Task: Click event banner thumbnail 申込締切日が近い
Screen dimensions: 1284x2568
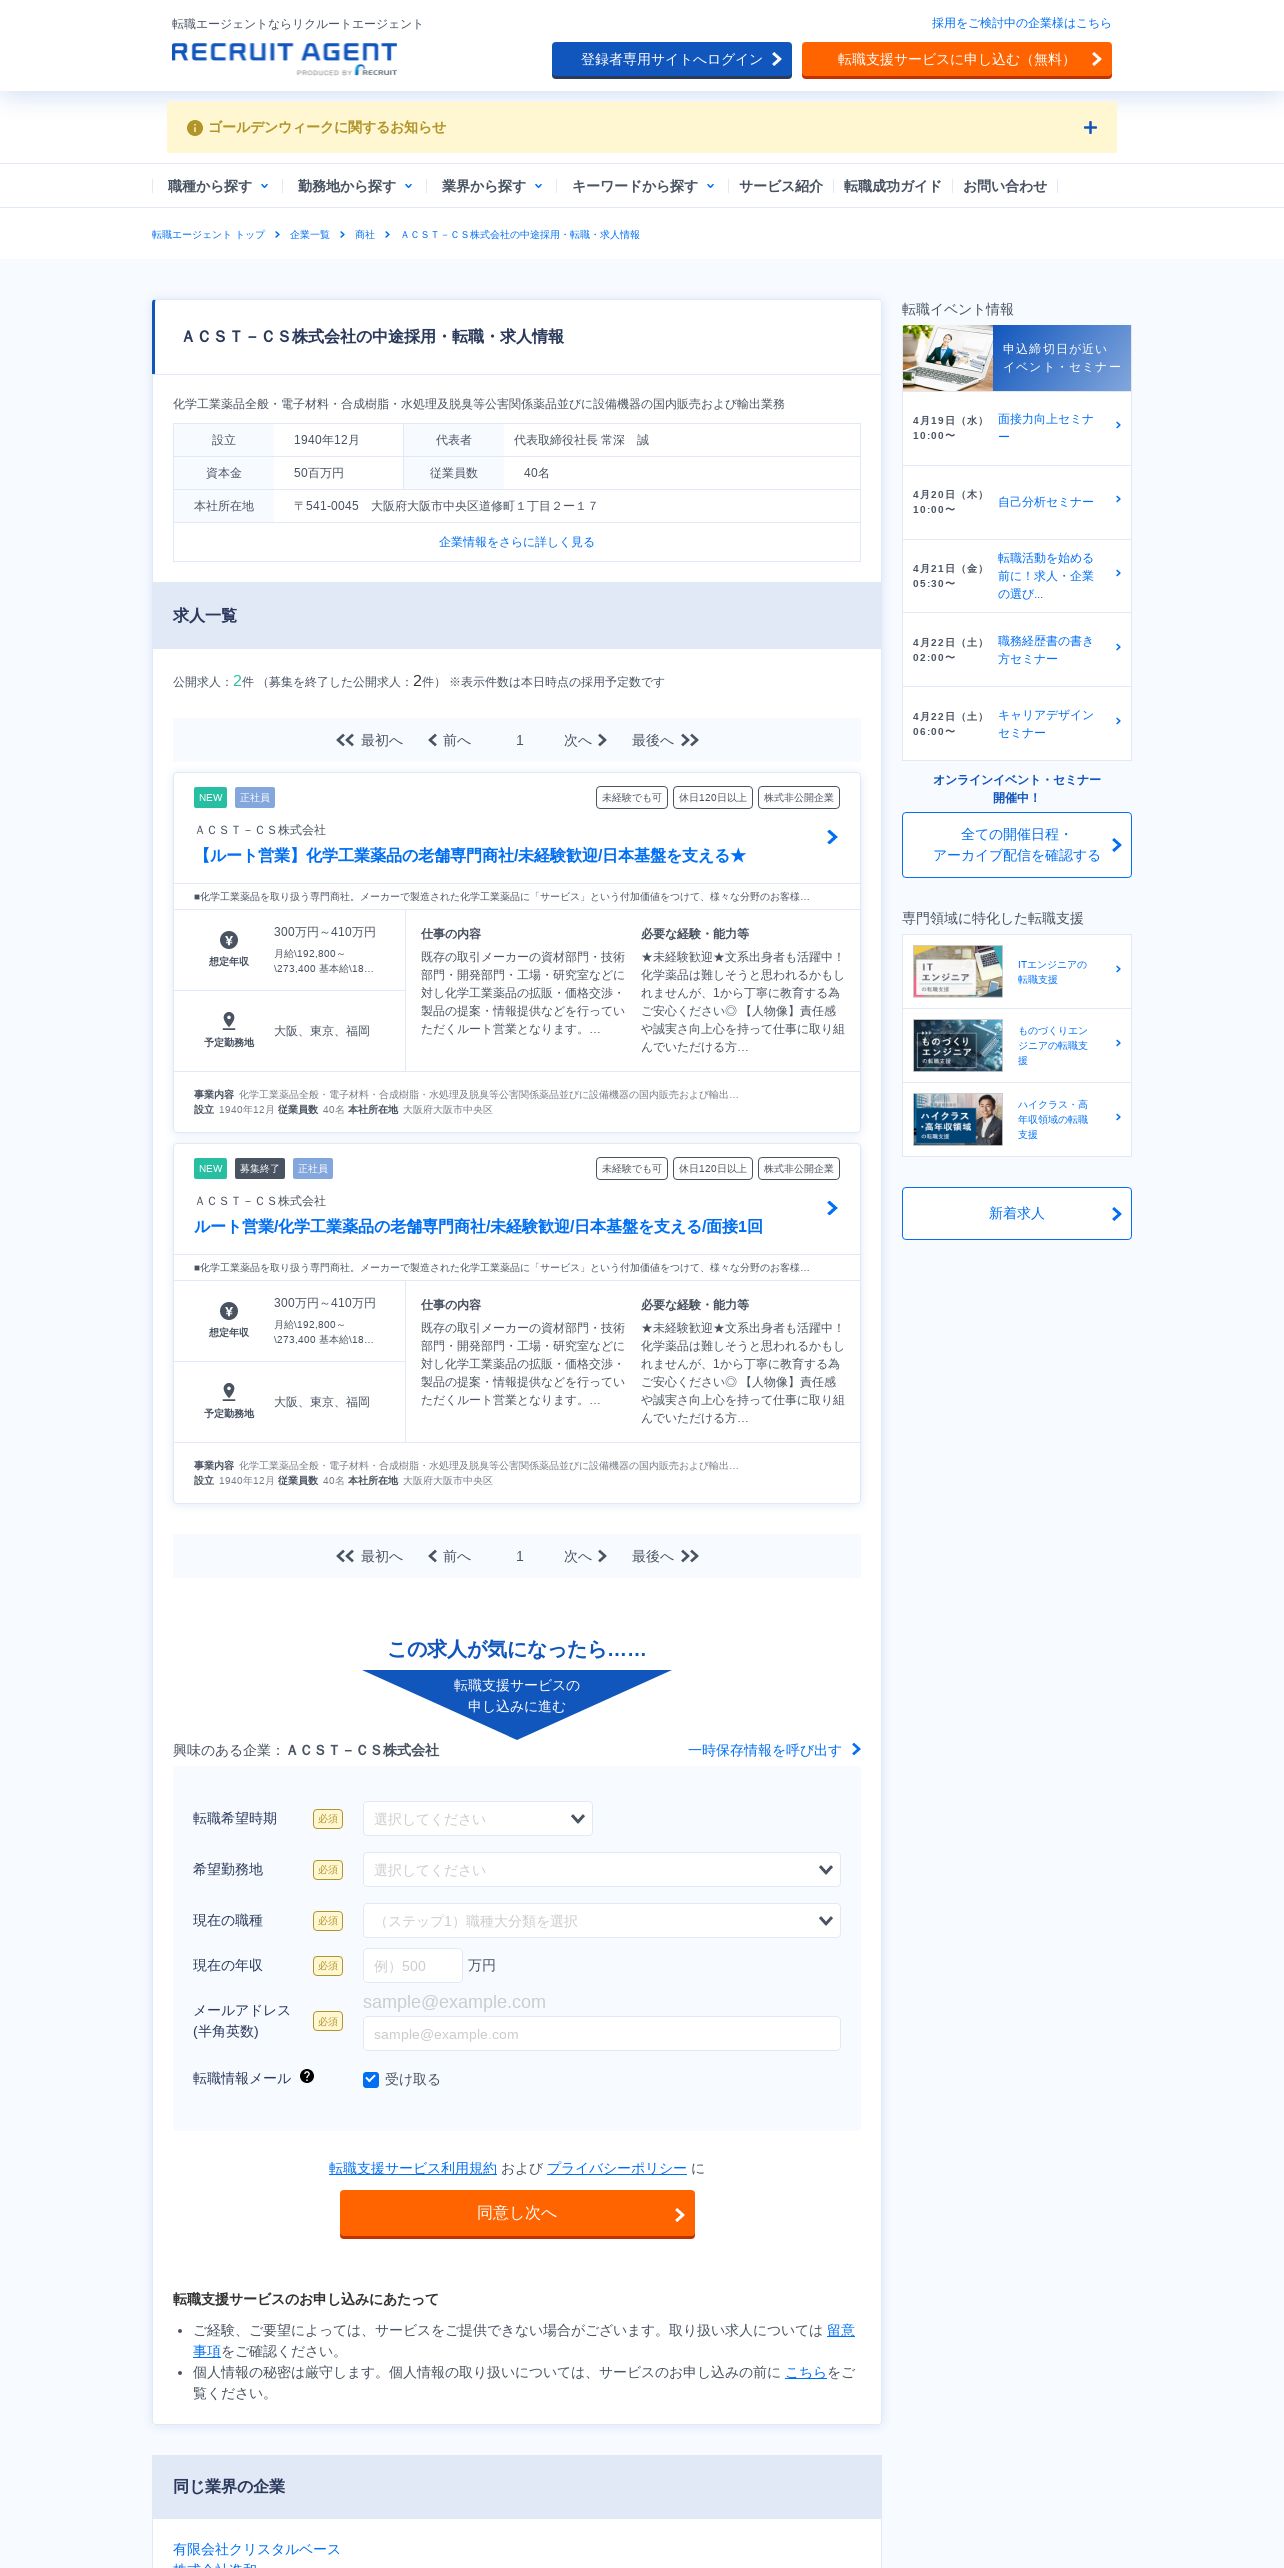Action: tap(1017, 358)
